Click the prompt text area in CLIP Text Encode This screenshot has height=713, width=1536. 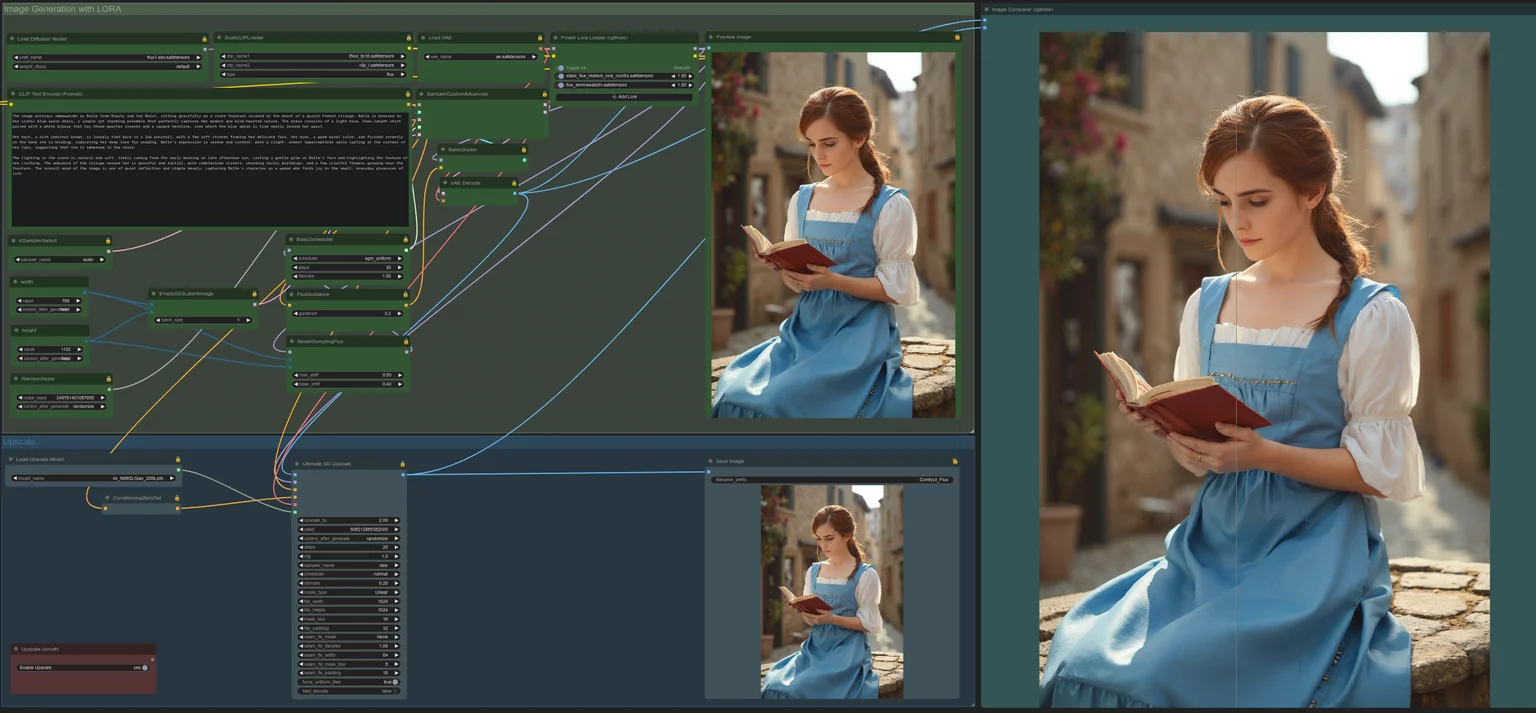[210, 169]
